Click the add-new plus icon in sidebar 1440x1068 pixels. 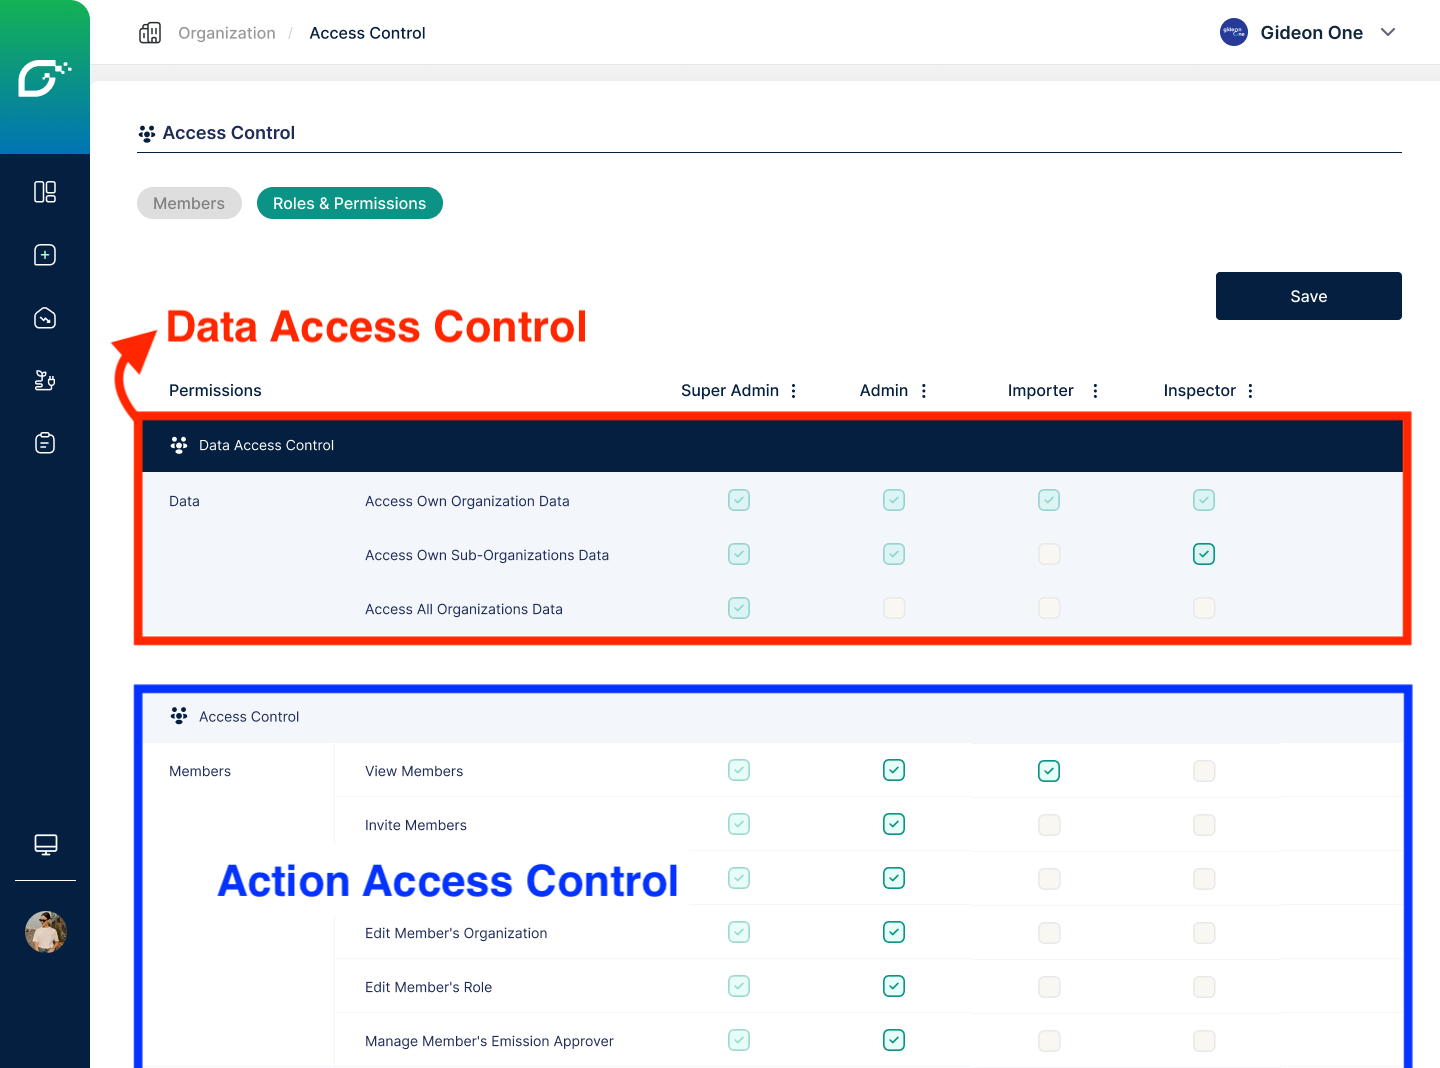click(x=45, y=255)
